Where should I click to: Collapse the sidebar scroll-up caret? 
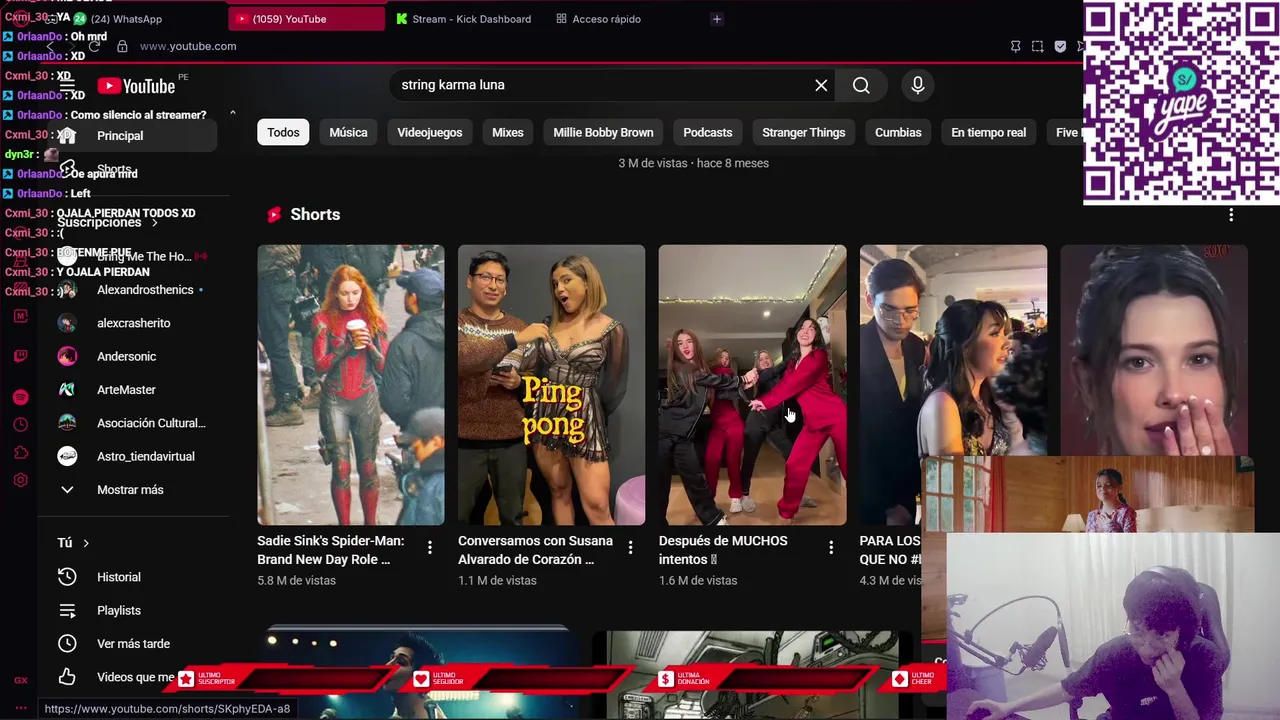tap(232, 112)
